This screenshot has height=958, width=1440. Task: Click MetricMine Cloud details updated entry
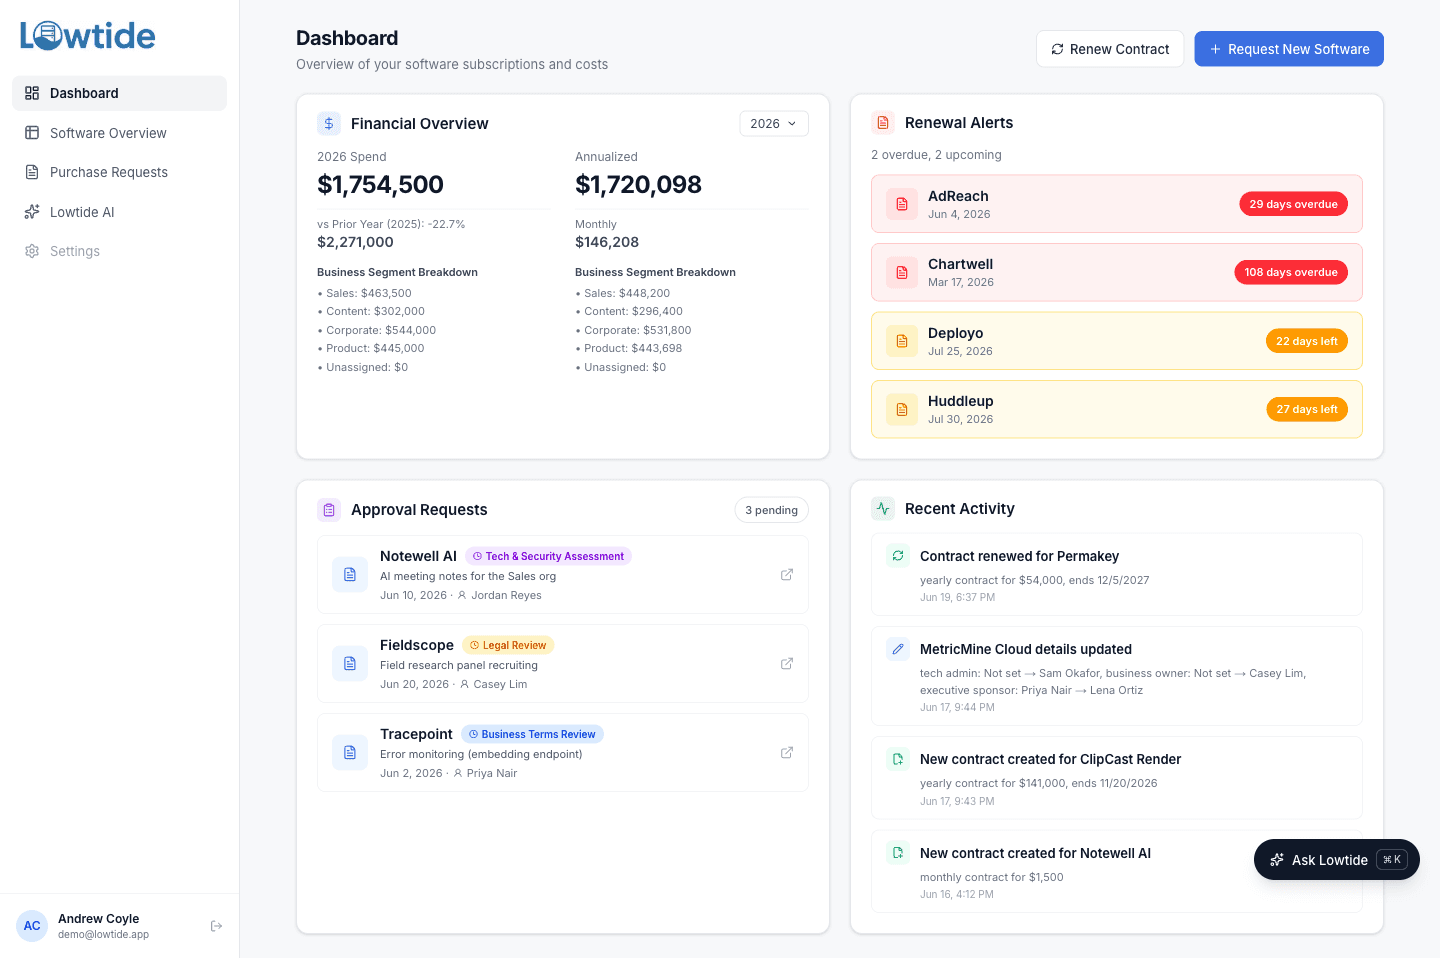pos(1117,676)
